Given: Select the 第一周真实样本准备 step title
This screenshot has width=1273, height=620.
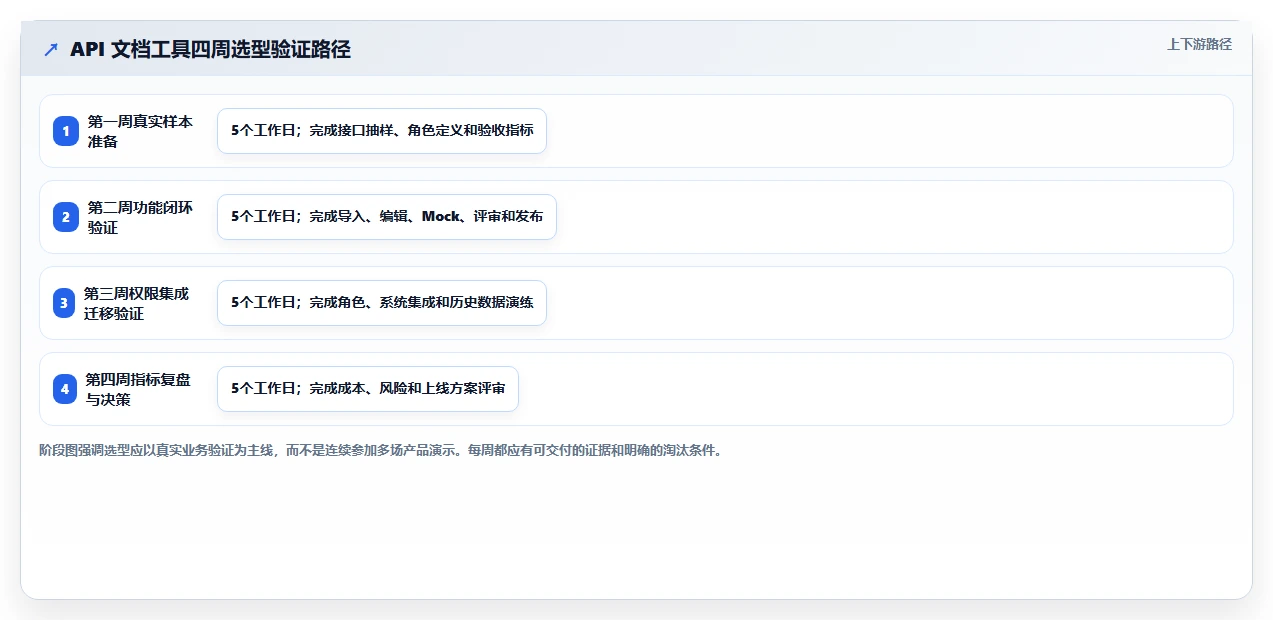Looking at the screenshot, I should [140, 131].
